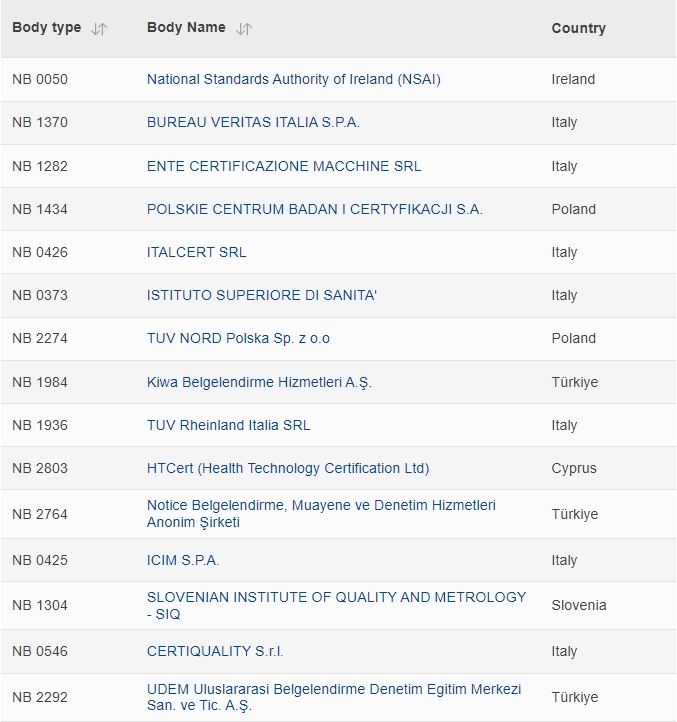Click the Cyprus country cell
The width and height of the screenshot is (677, 722).
coord(574,468)
